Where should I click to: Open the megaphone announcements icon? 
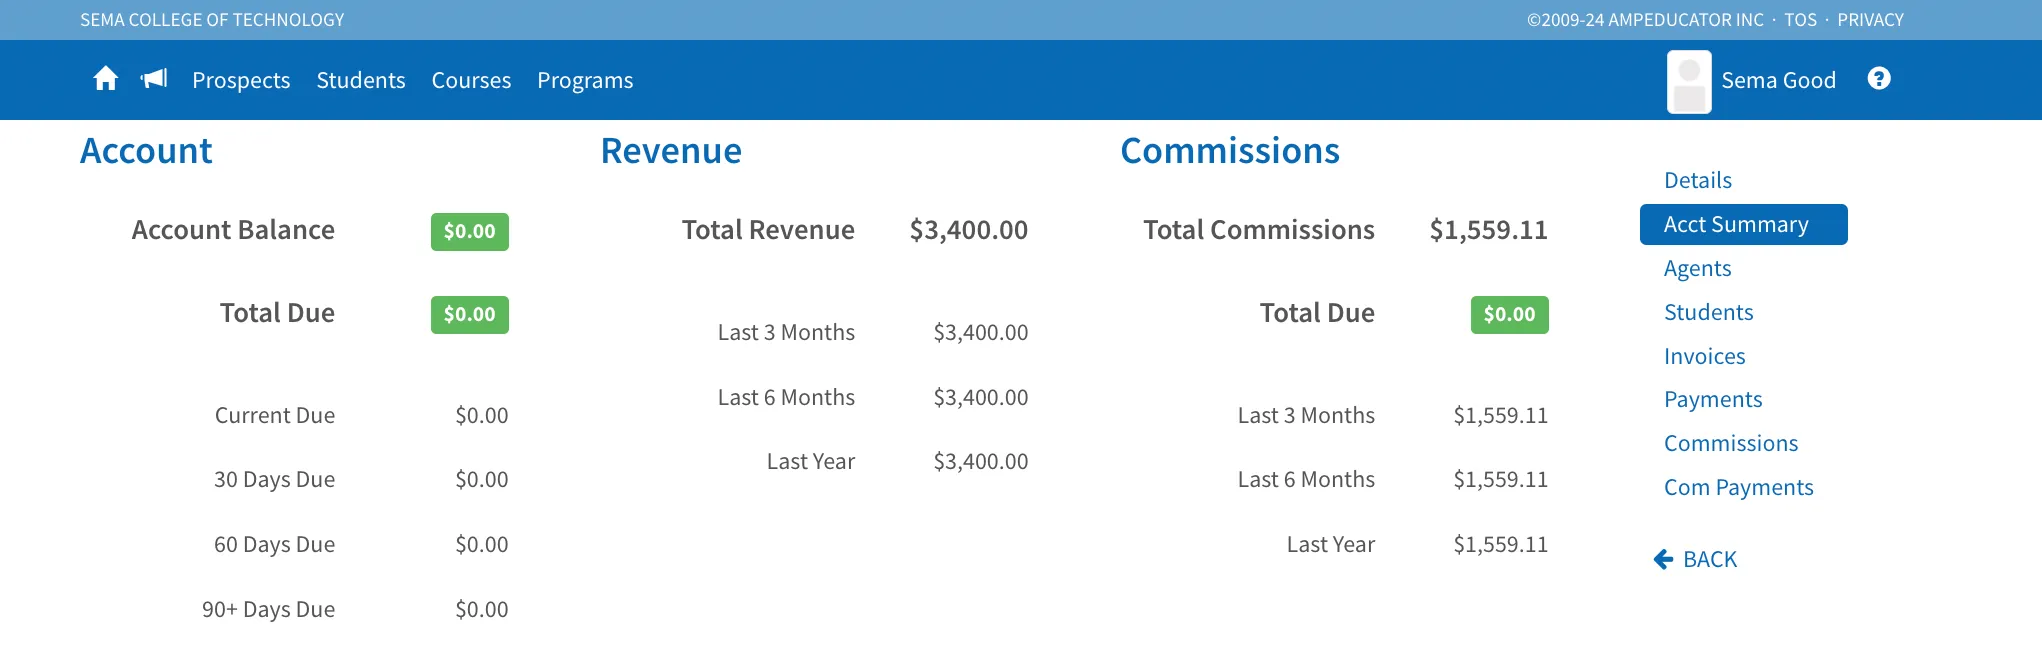pyautogui.click(x=154, y=79)
